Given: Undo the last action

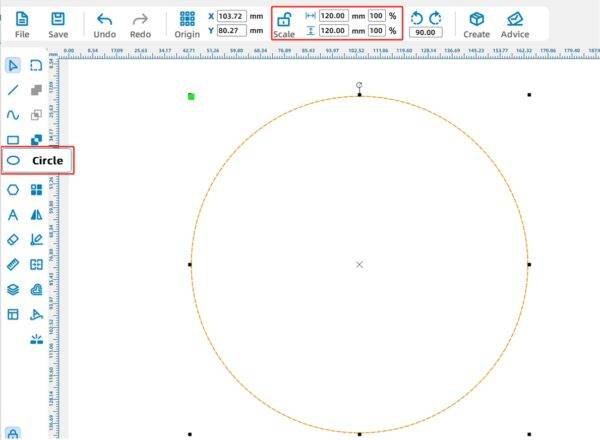Looking at the screenshot, I should click(x=104, y=24).
